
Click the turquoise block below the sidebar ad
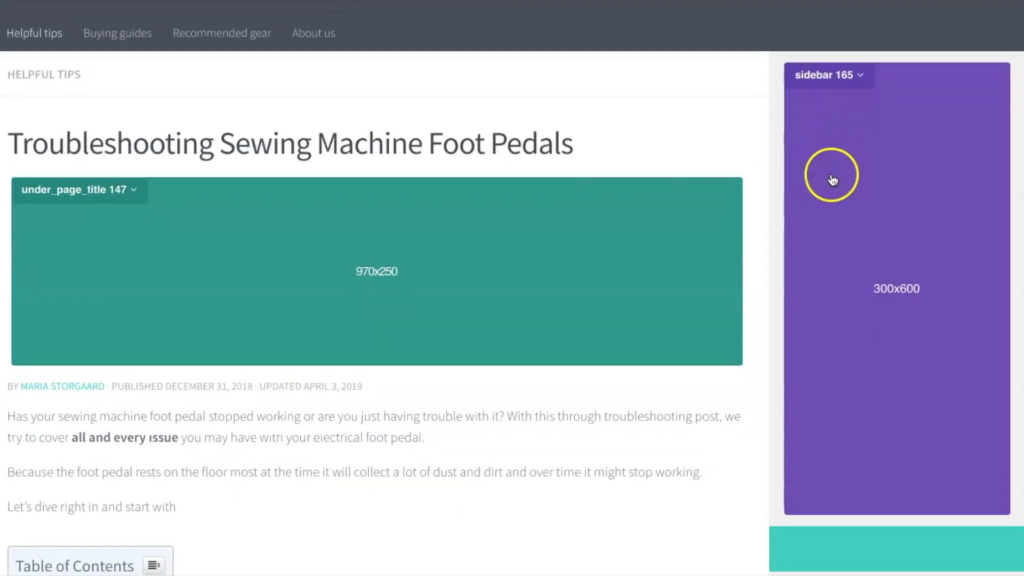click(x=896, y=549)
